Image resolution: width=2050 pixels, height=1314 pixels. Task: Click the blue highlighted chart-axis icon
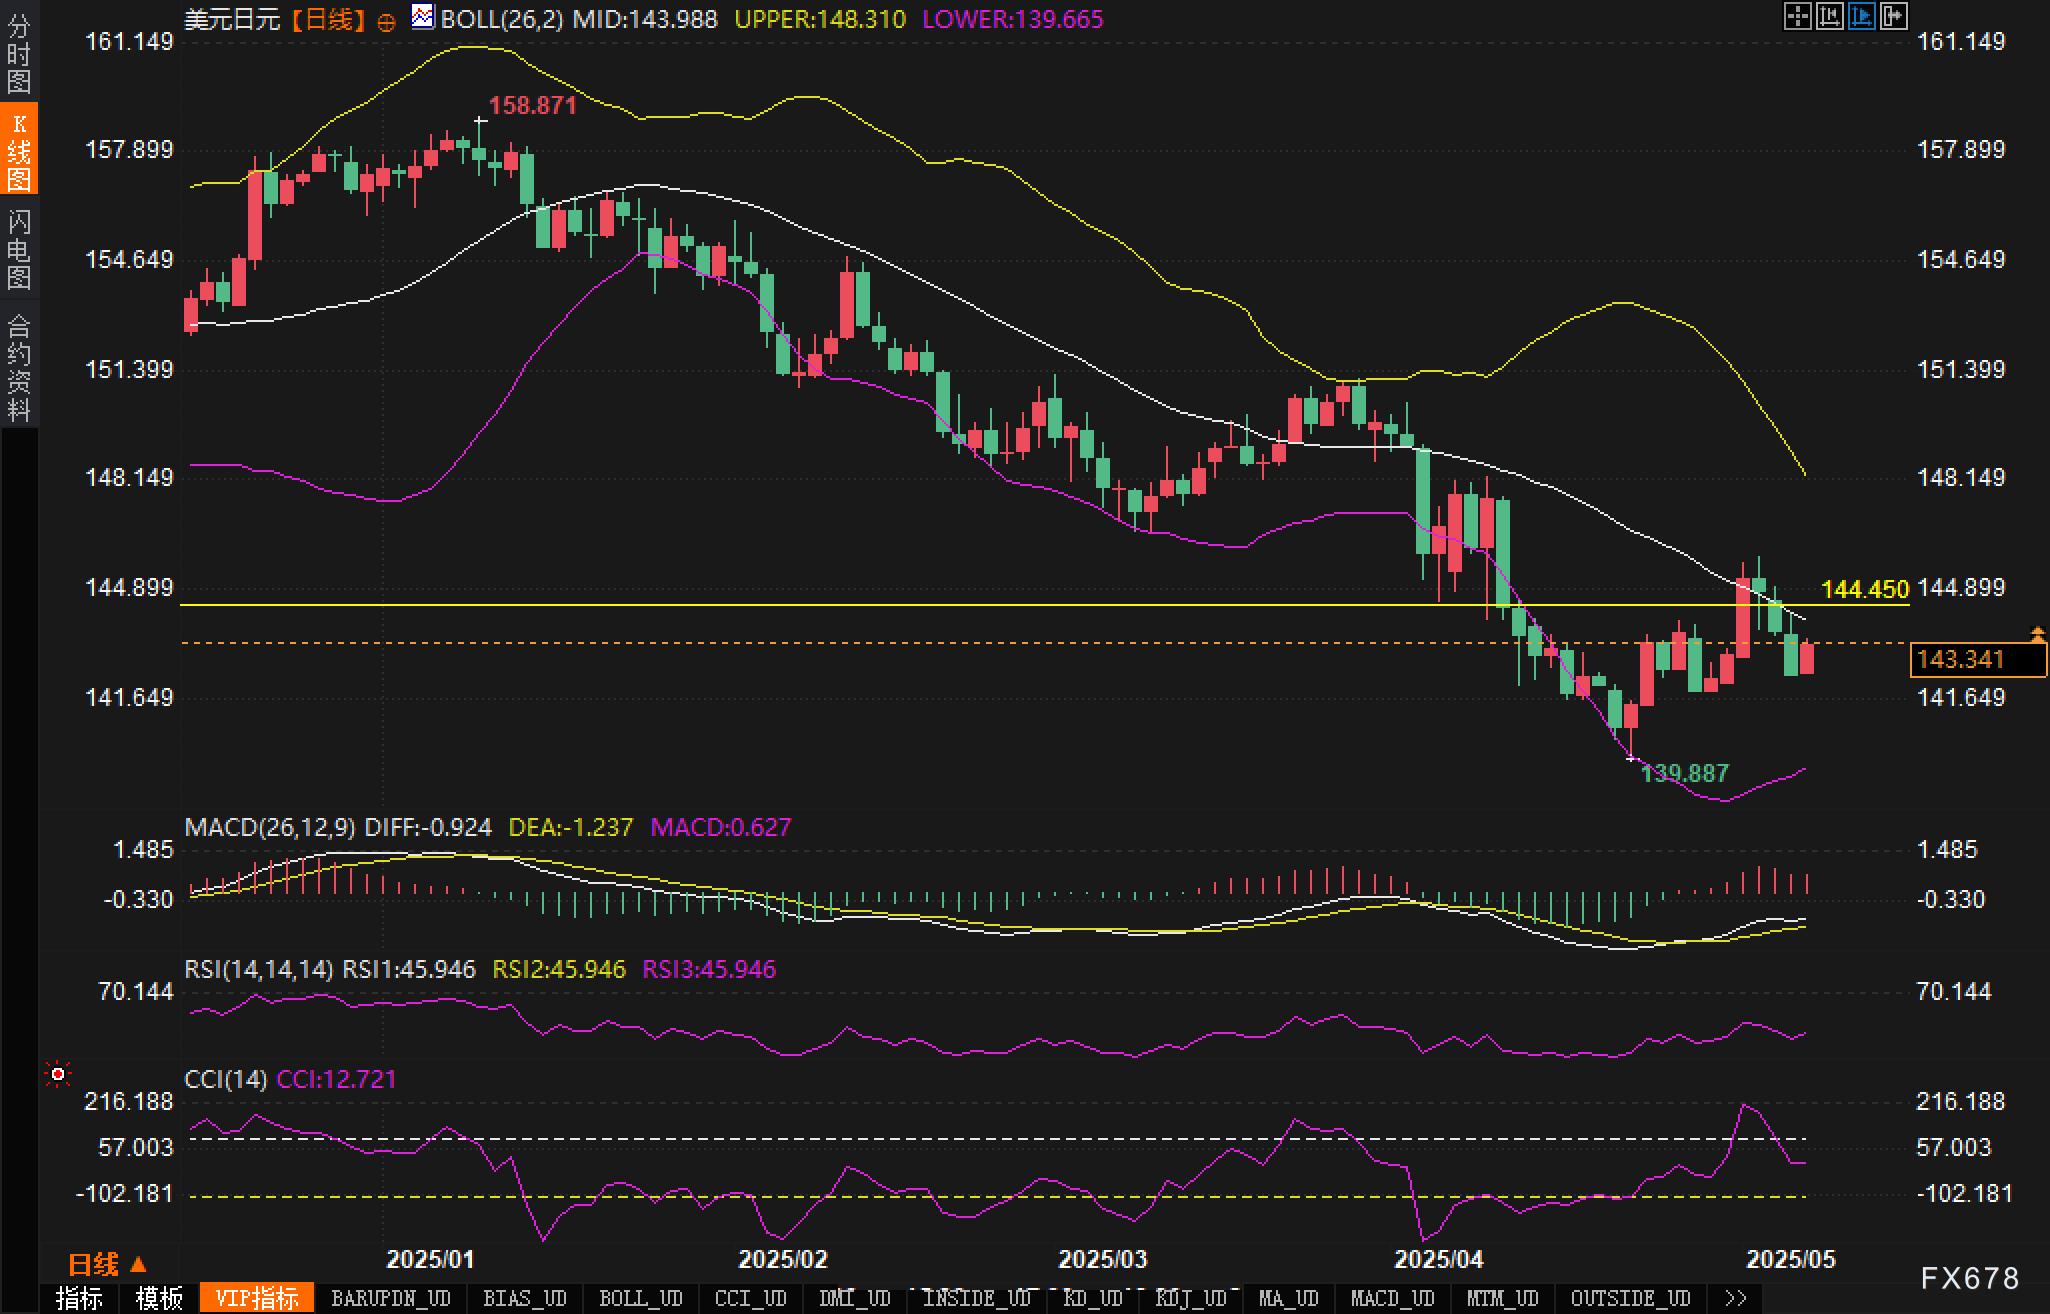click(x=1861, y=16)
